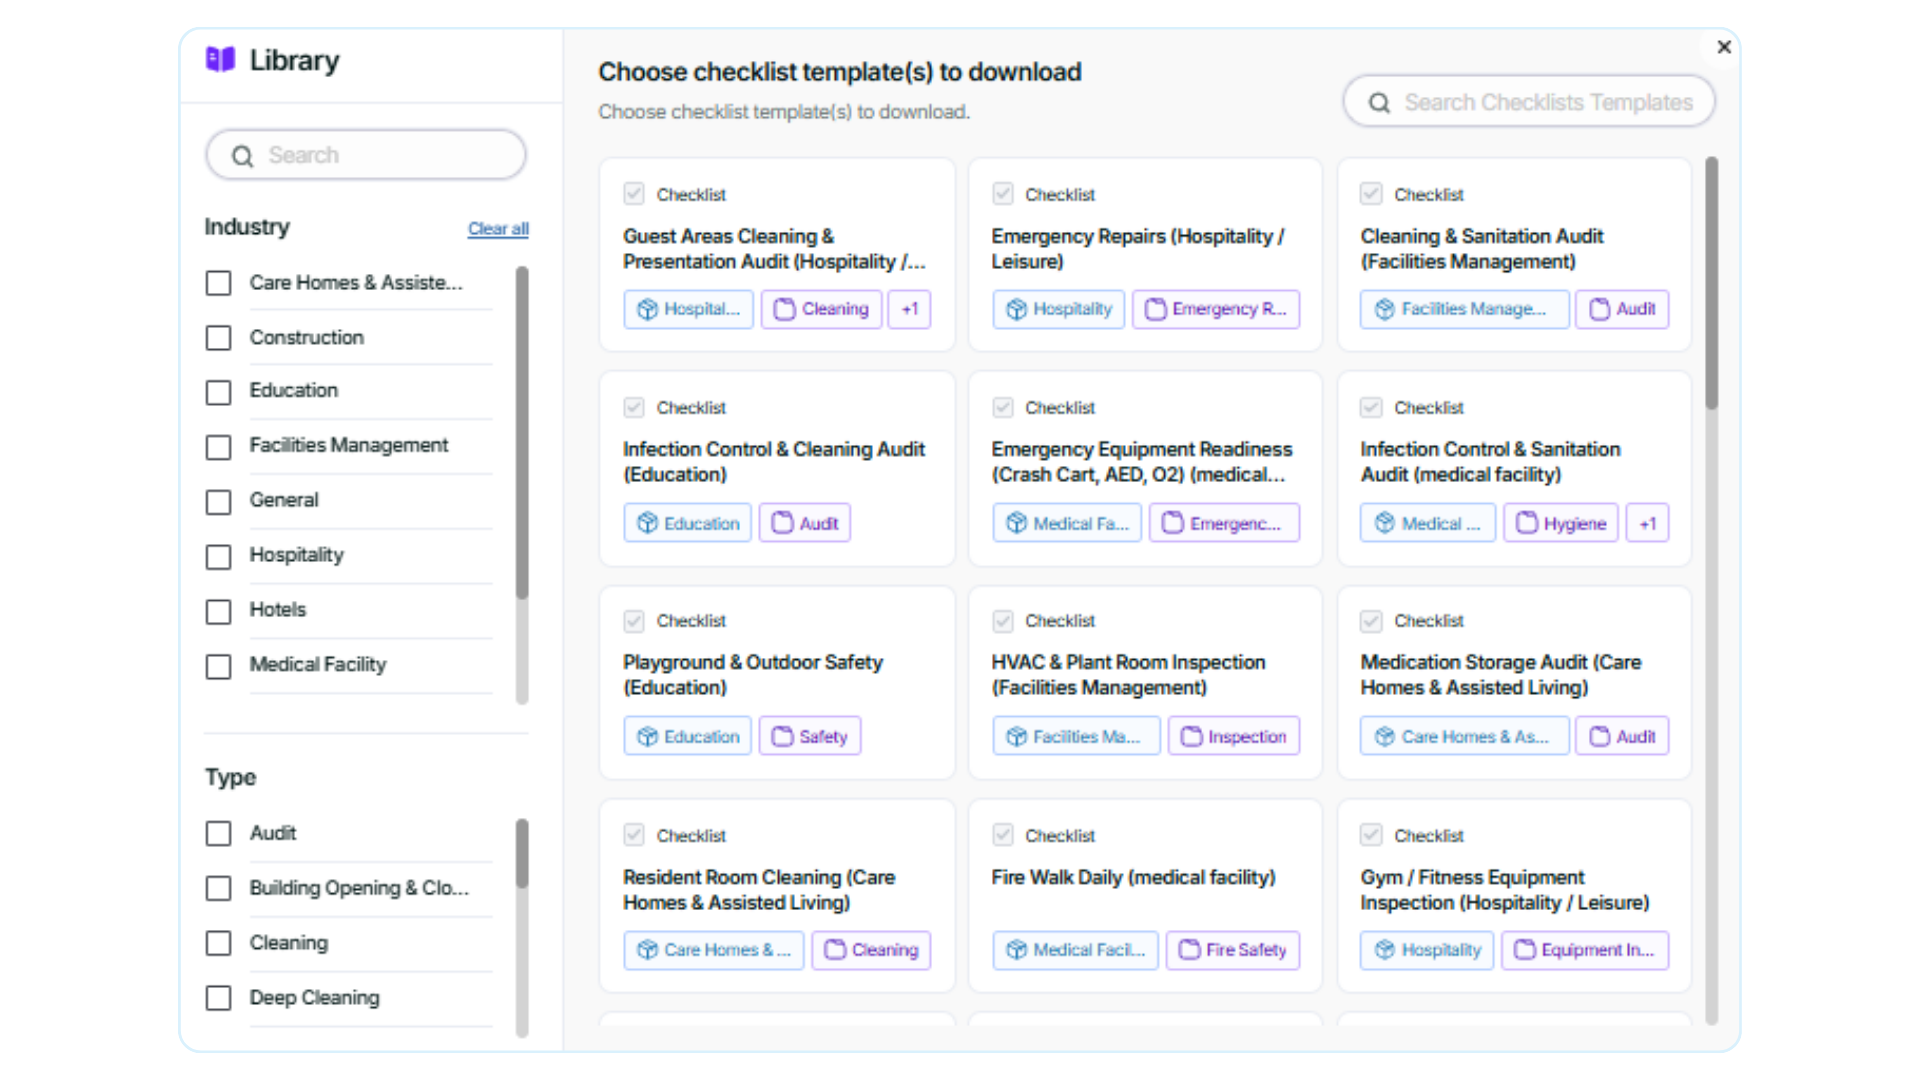Tick the Building Opening & Clo... type checkbox
Viewport: 1920px width, 1080px height.
point(218,889)
